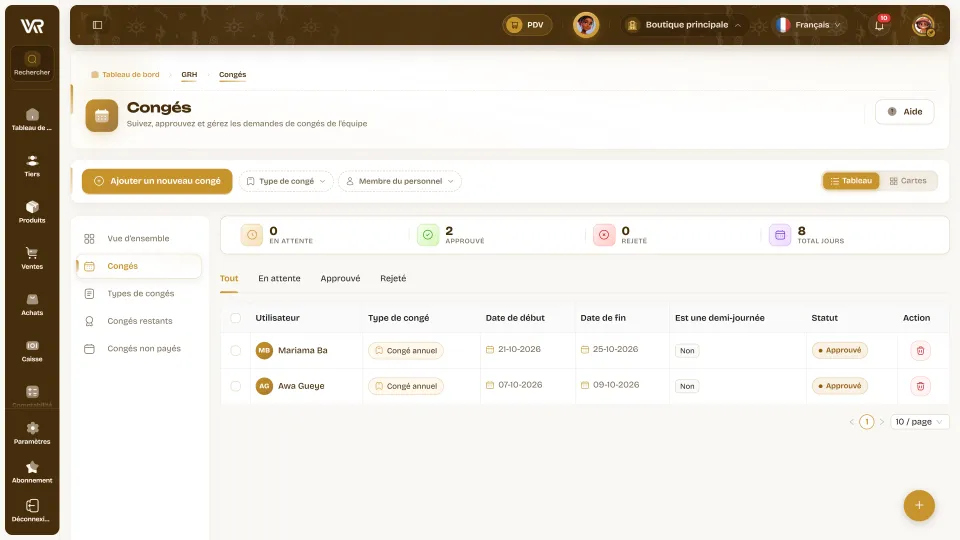
Task: Switch to Cartes view
Action: click(908, 181)
